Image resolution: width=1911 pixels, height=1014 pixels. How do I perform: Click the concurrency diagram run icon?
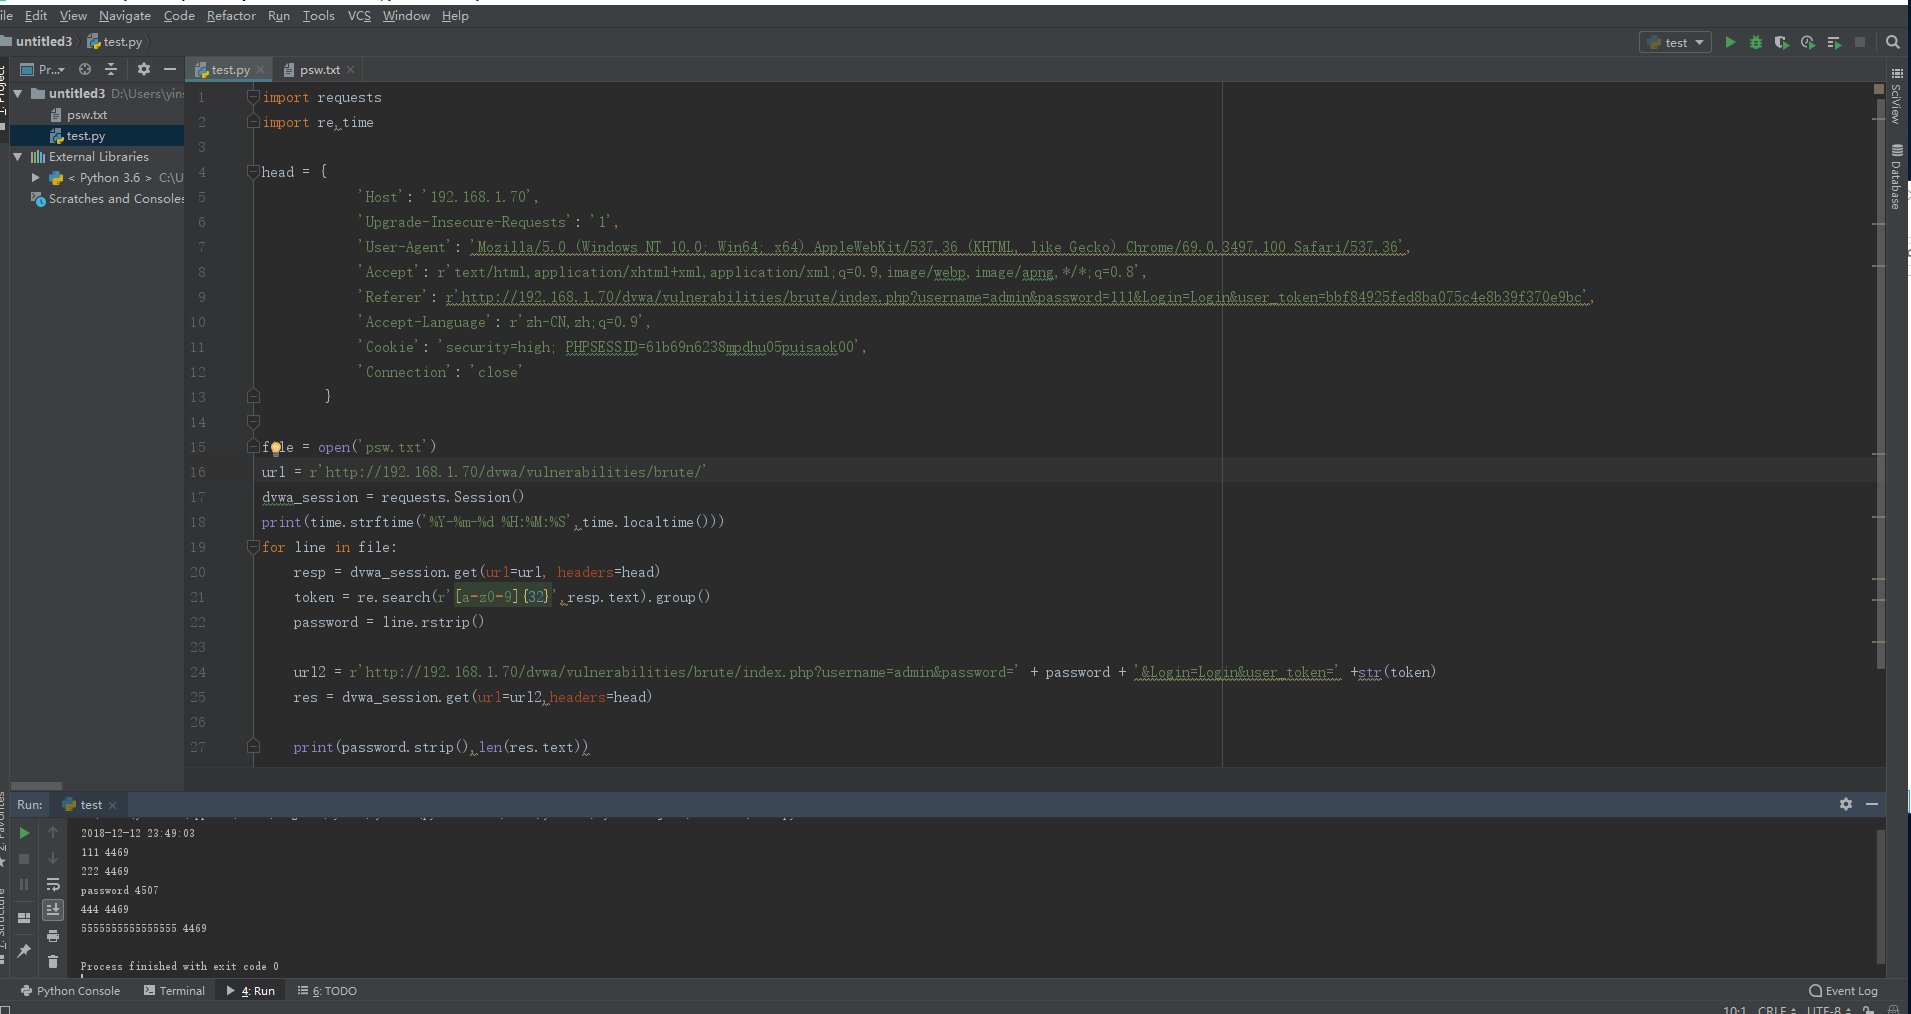coord(1834,42)
